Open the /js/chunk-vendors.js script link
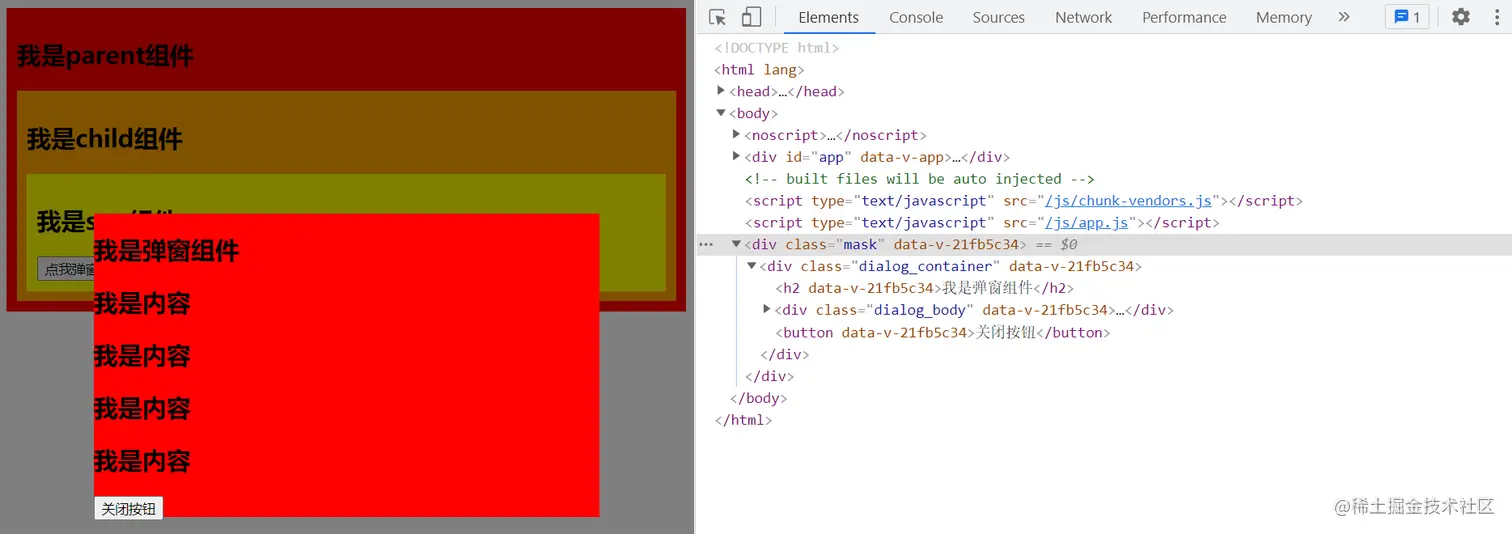 [1128, 201]
